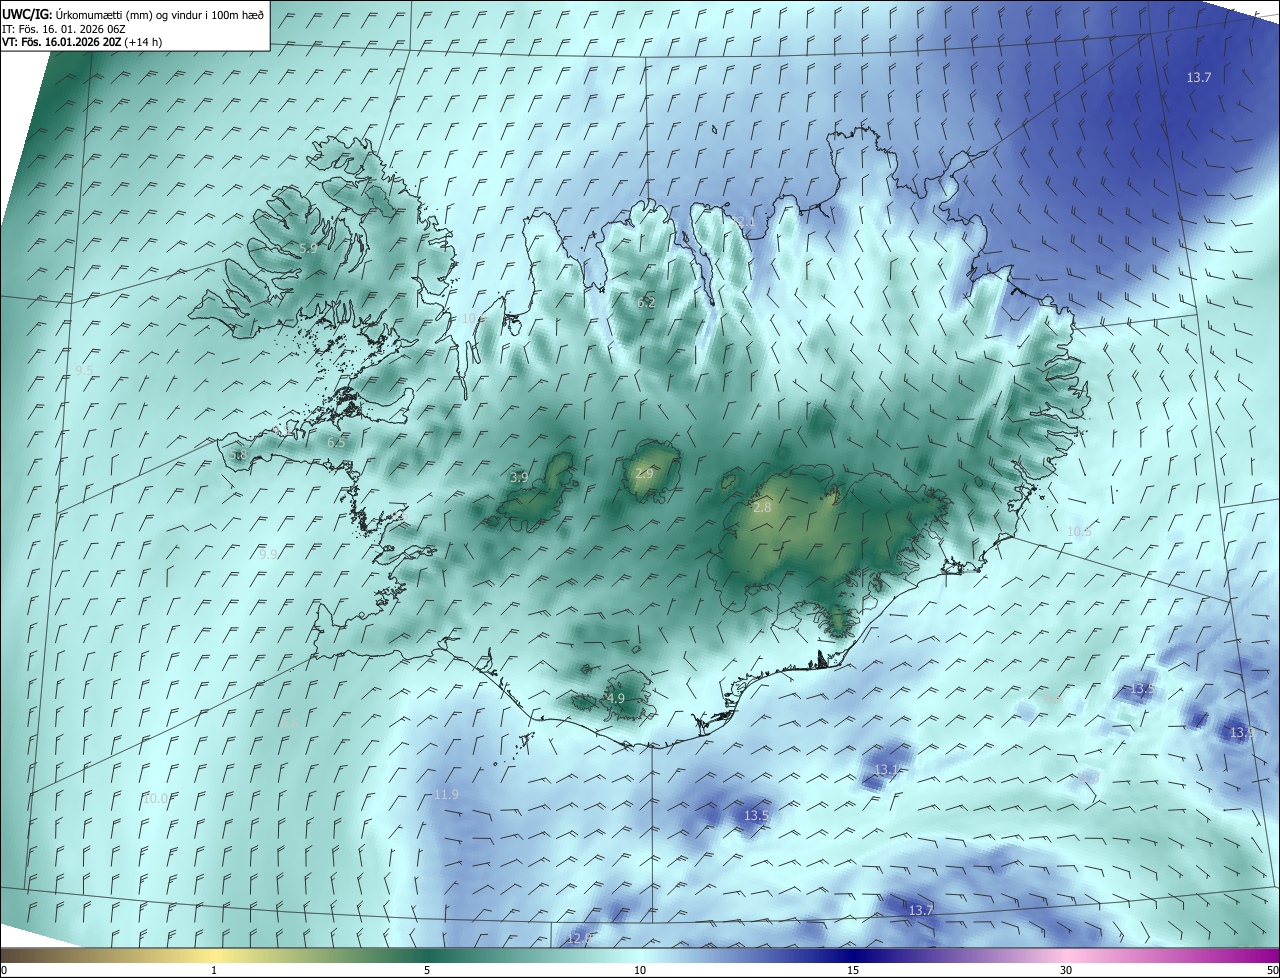
Task: Click the 6.5 value label on the map
Action: point(336,443)
